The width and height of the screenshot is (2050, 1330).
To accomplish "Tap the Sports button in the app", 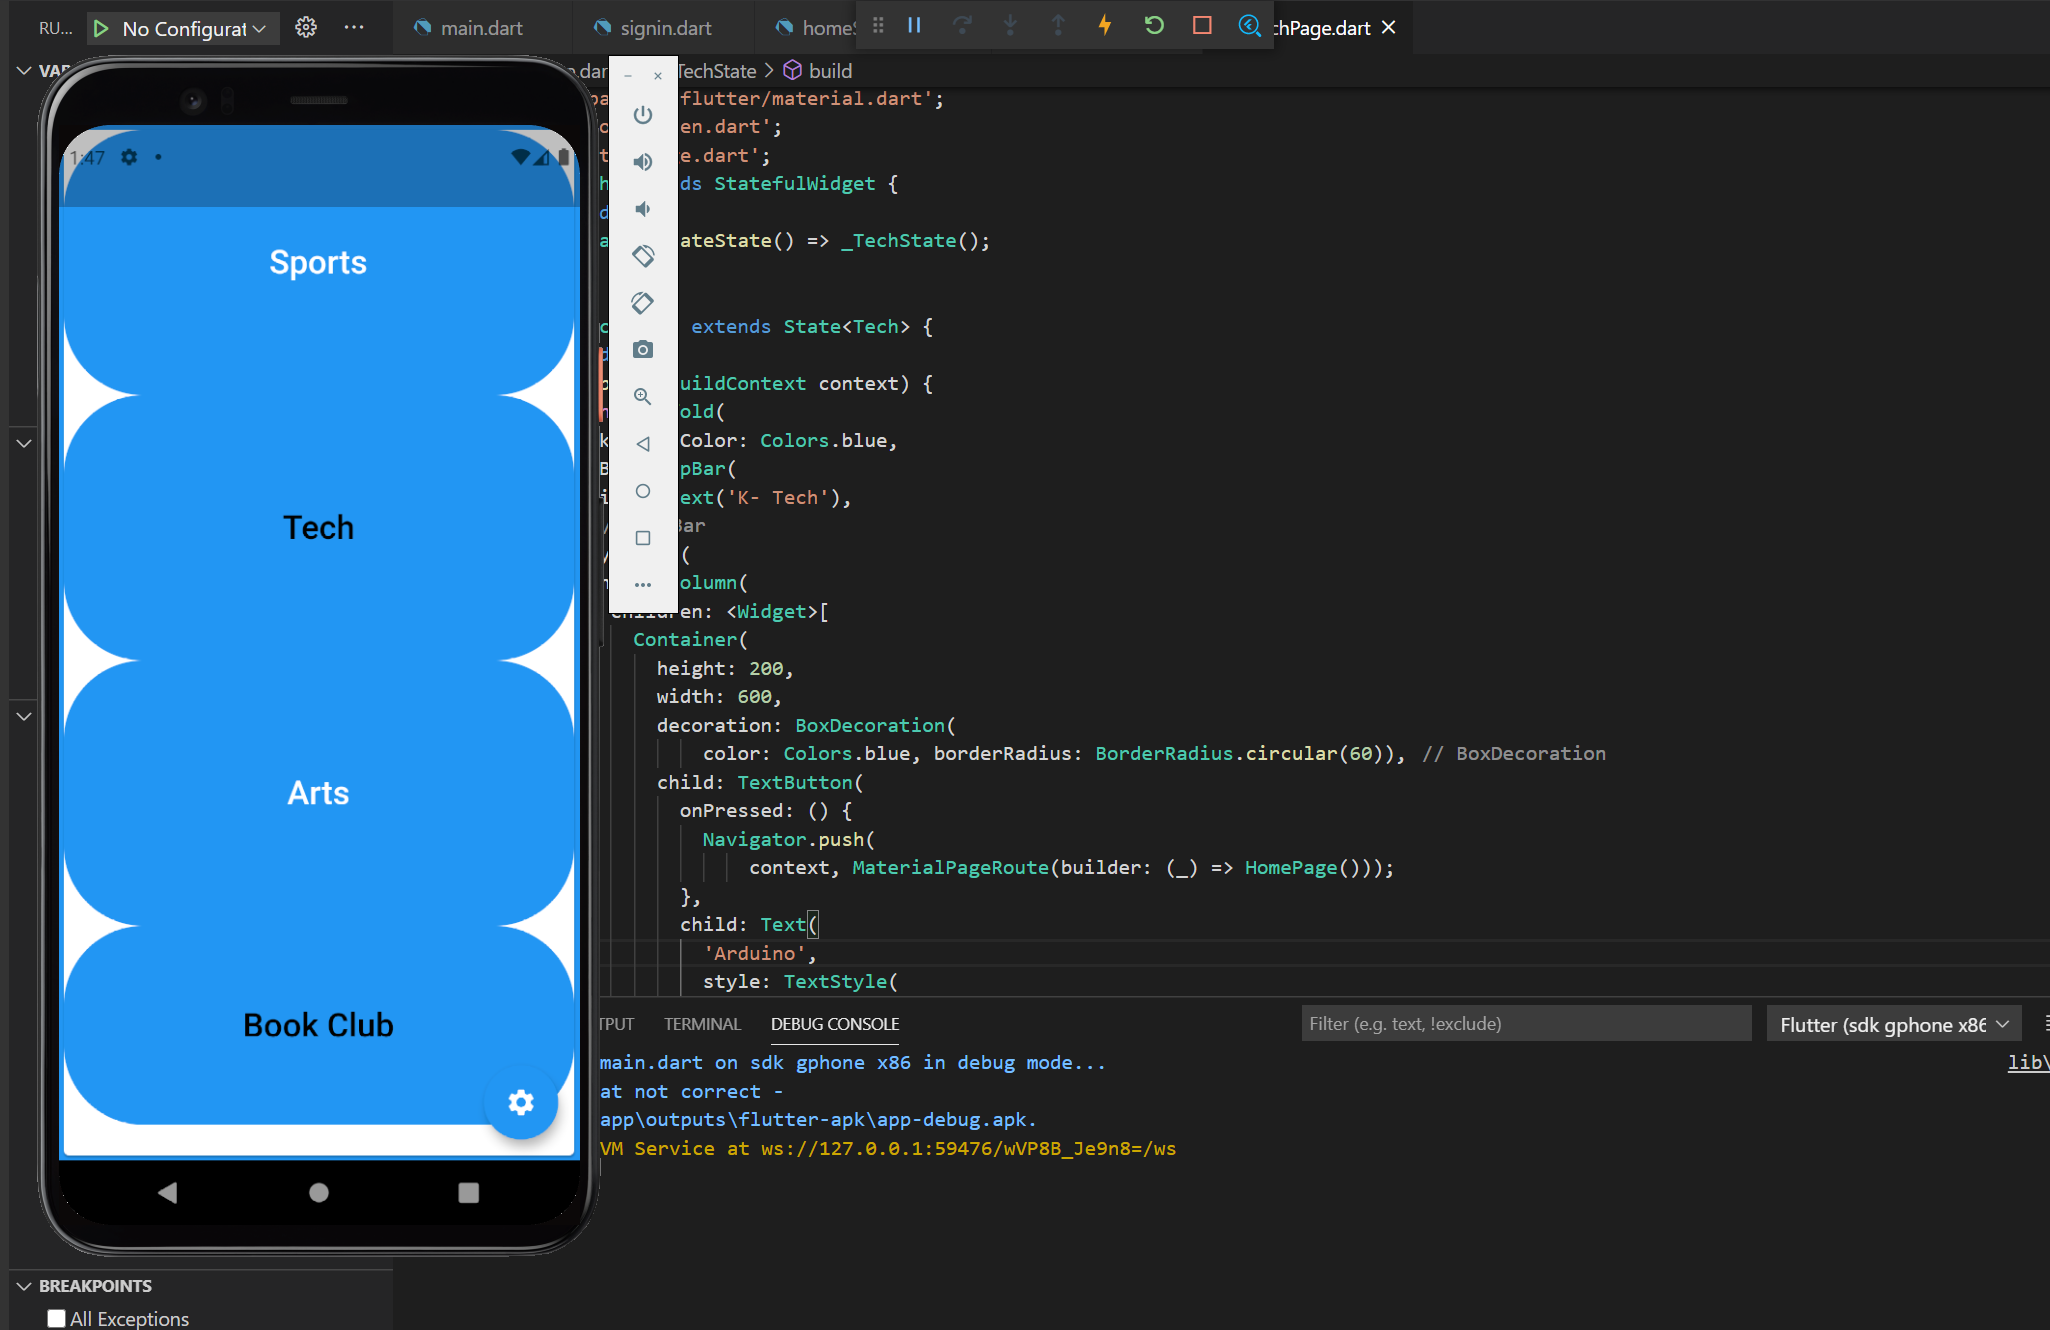I will tap(318, 263).
